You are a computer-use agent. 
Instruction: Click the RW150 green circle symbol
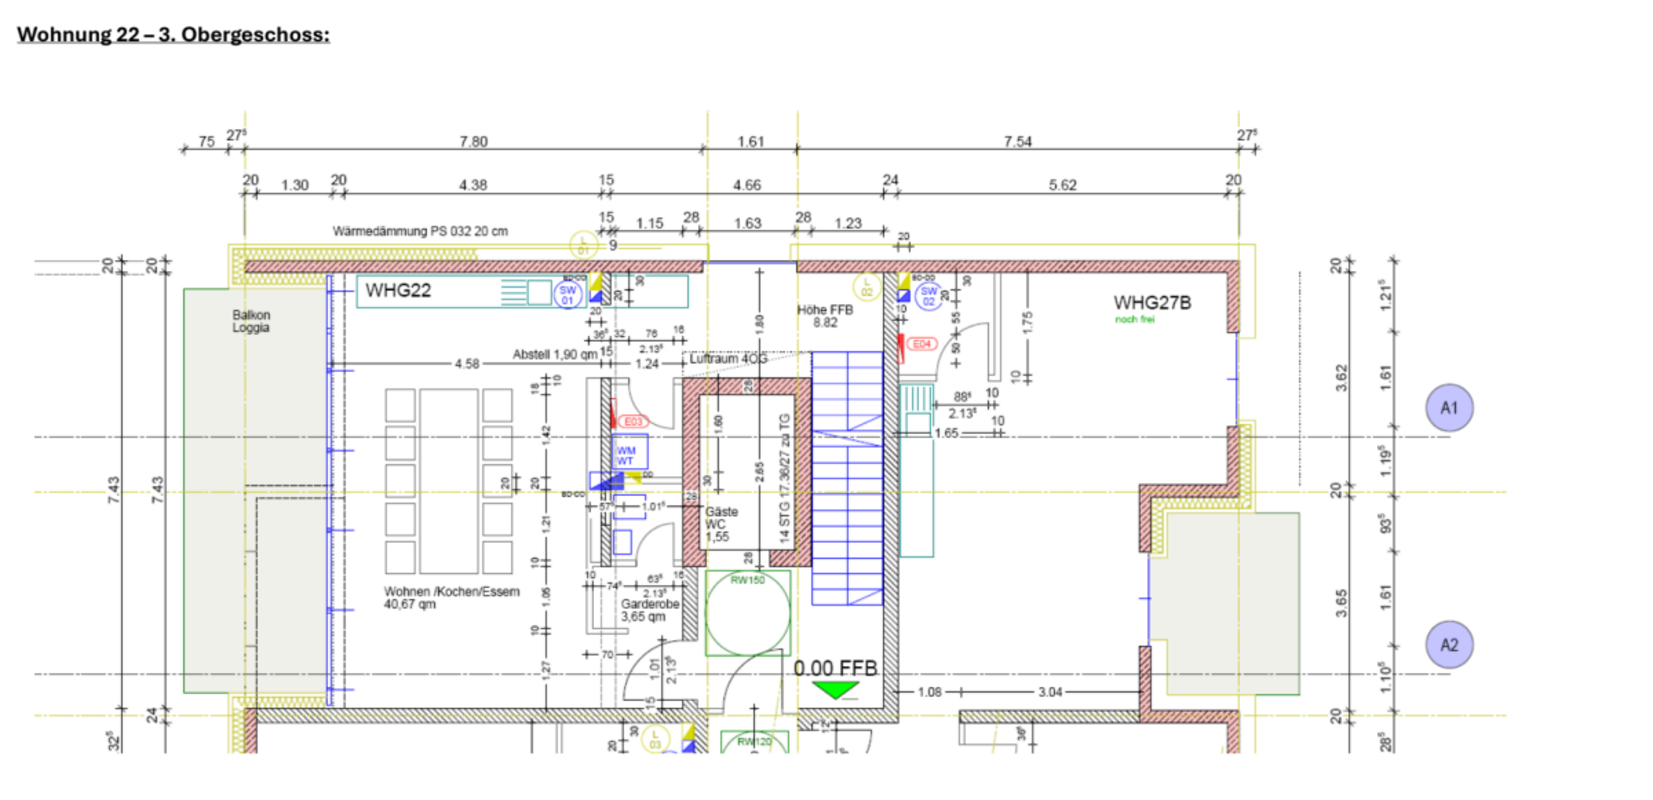pos(748,613)
